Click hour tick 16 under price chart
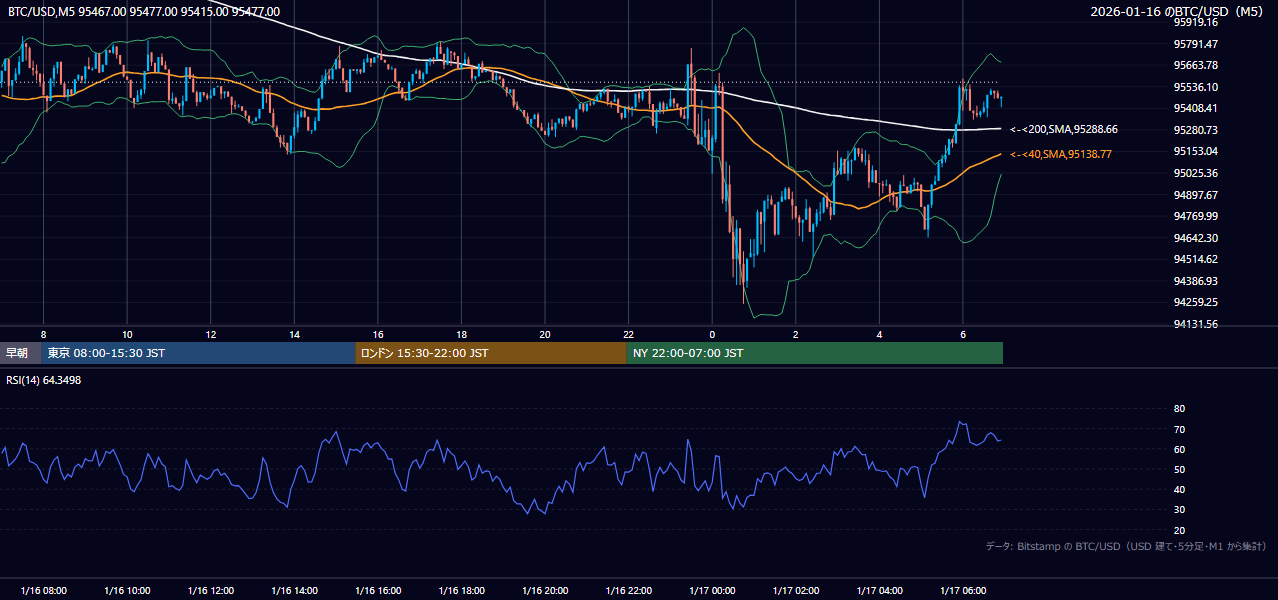The width and height of the screenshot is (1278, 600). [x=378, y=334]
